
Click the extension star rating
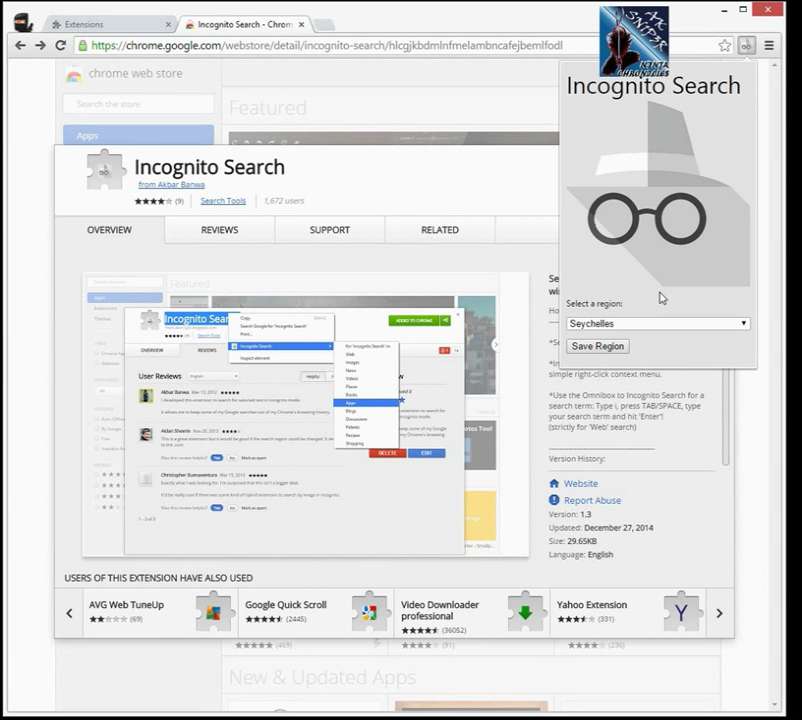[152, 201]
